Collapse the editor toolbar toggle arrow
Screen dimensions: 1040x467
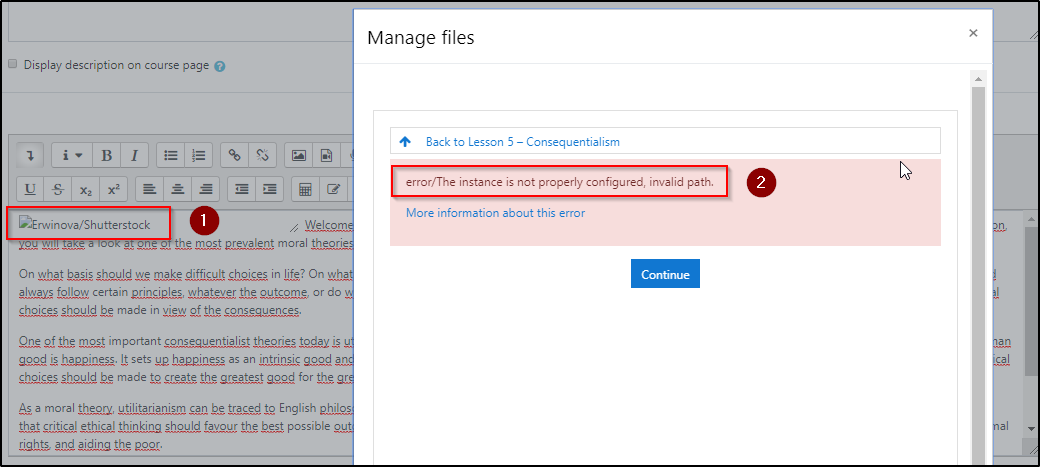(x=30, y=155)
